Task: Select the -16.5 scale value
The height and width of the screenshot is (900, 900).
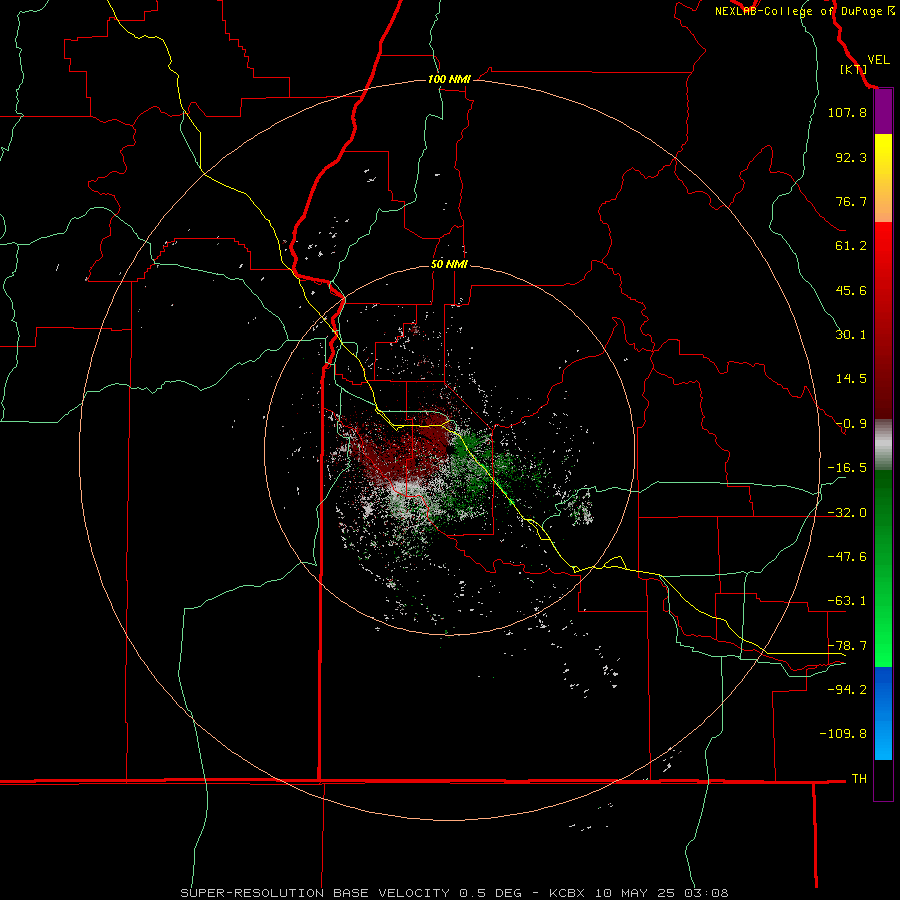Action: click(847, 468)
